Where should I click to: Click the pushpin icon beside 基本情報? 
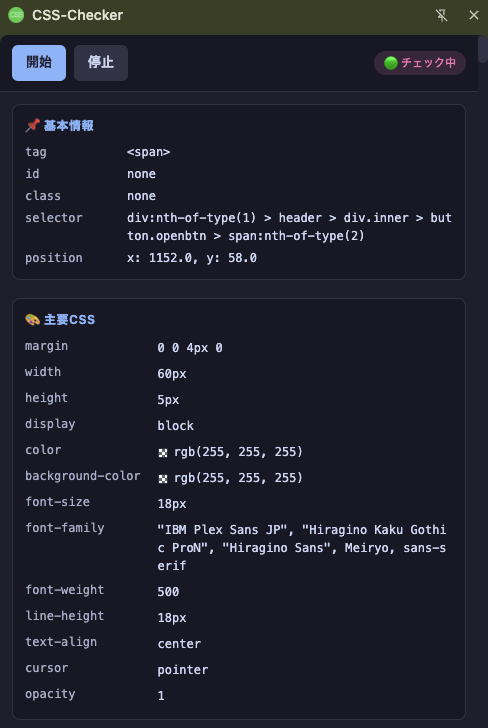(33, 125)
